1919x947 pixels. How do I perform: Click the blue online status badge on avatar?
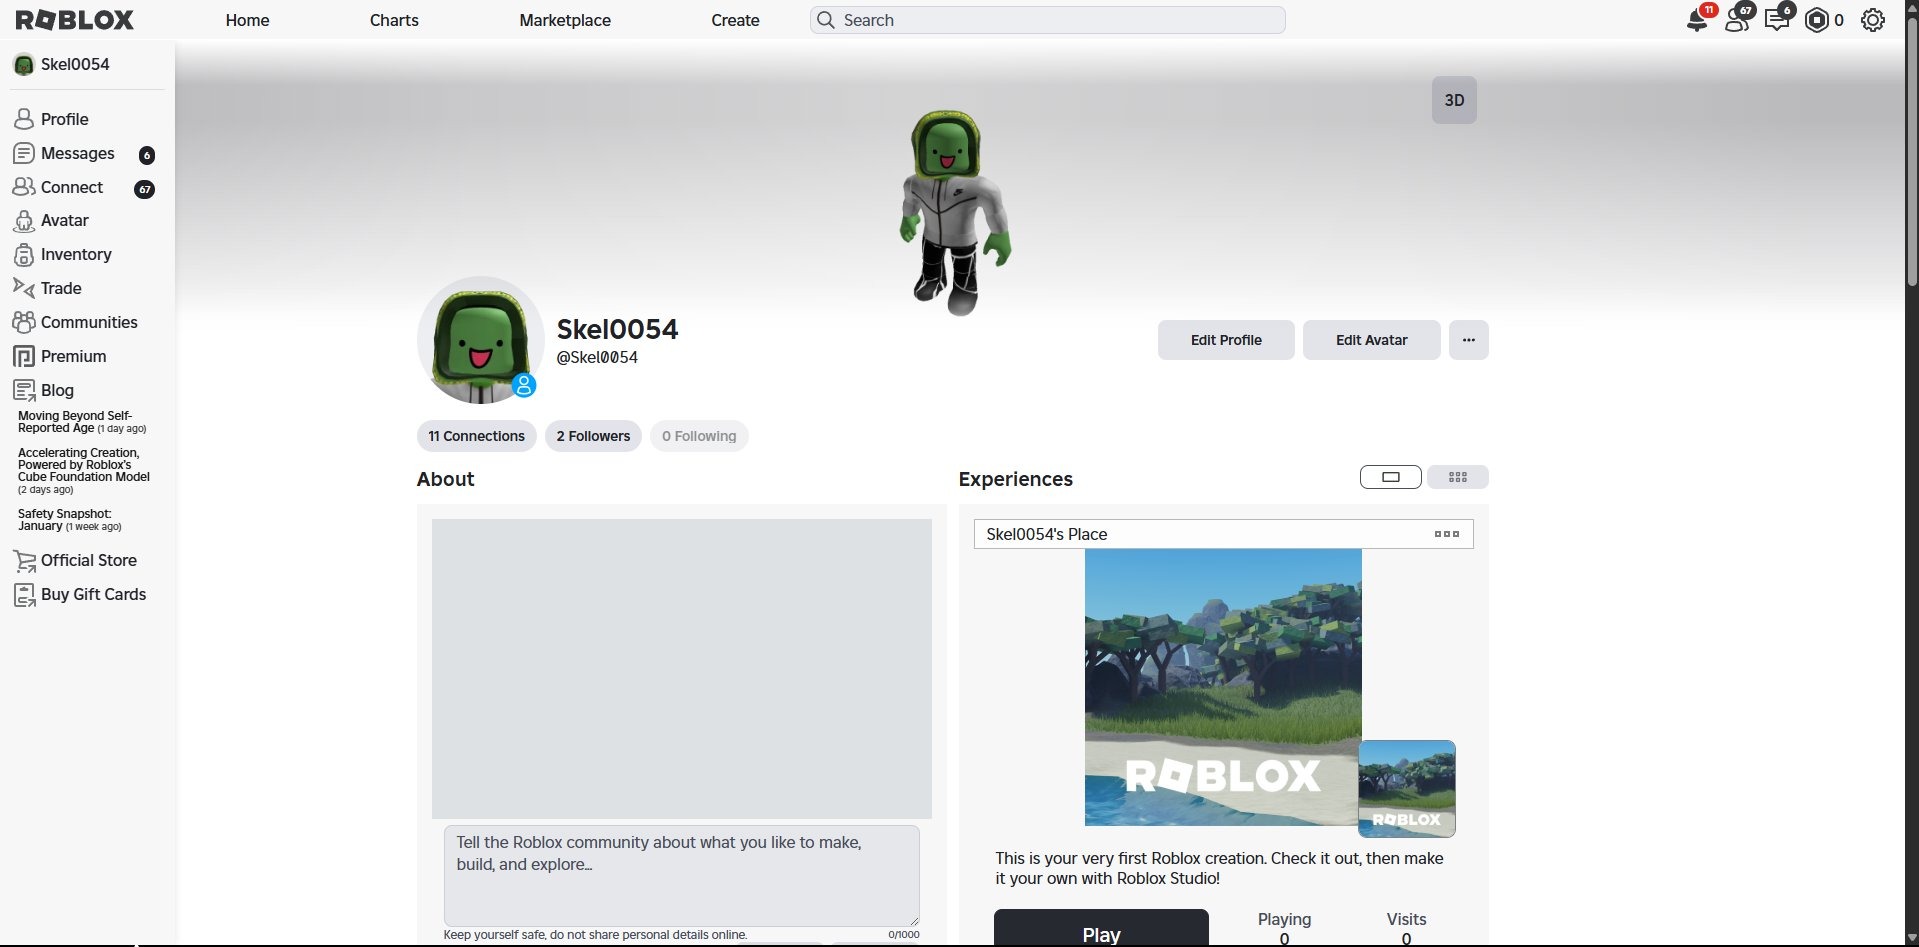tap(524, 385)
